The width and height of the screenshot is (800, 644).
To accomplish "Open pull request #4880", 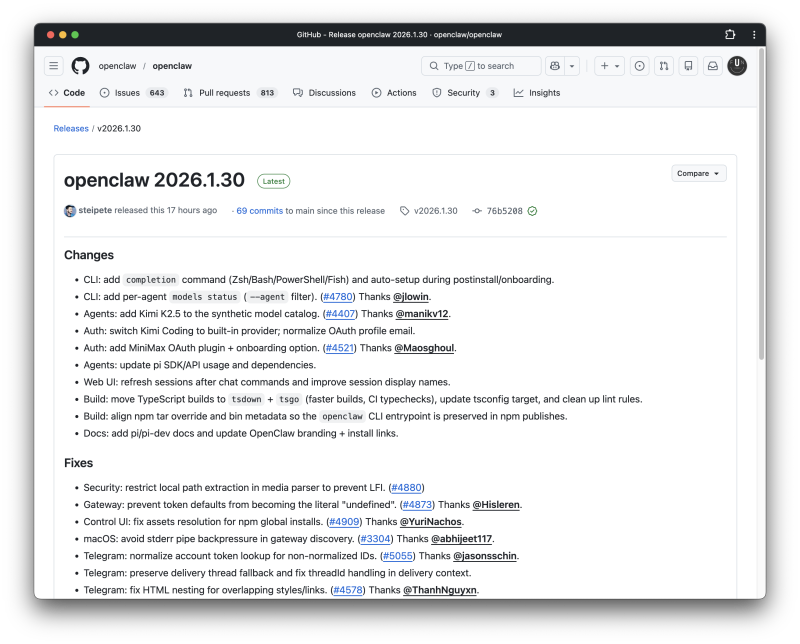I will (x=406, y=488).
